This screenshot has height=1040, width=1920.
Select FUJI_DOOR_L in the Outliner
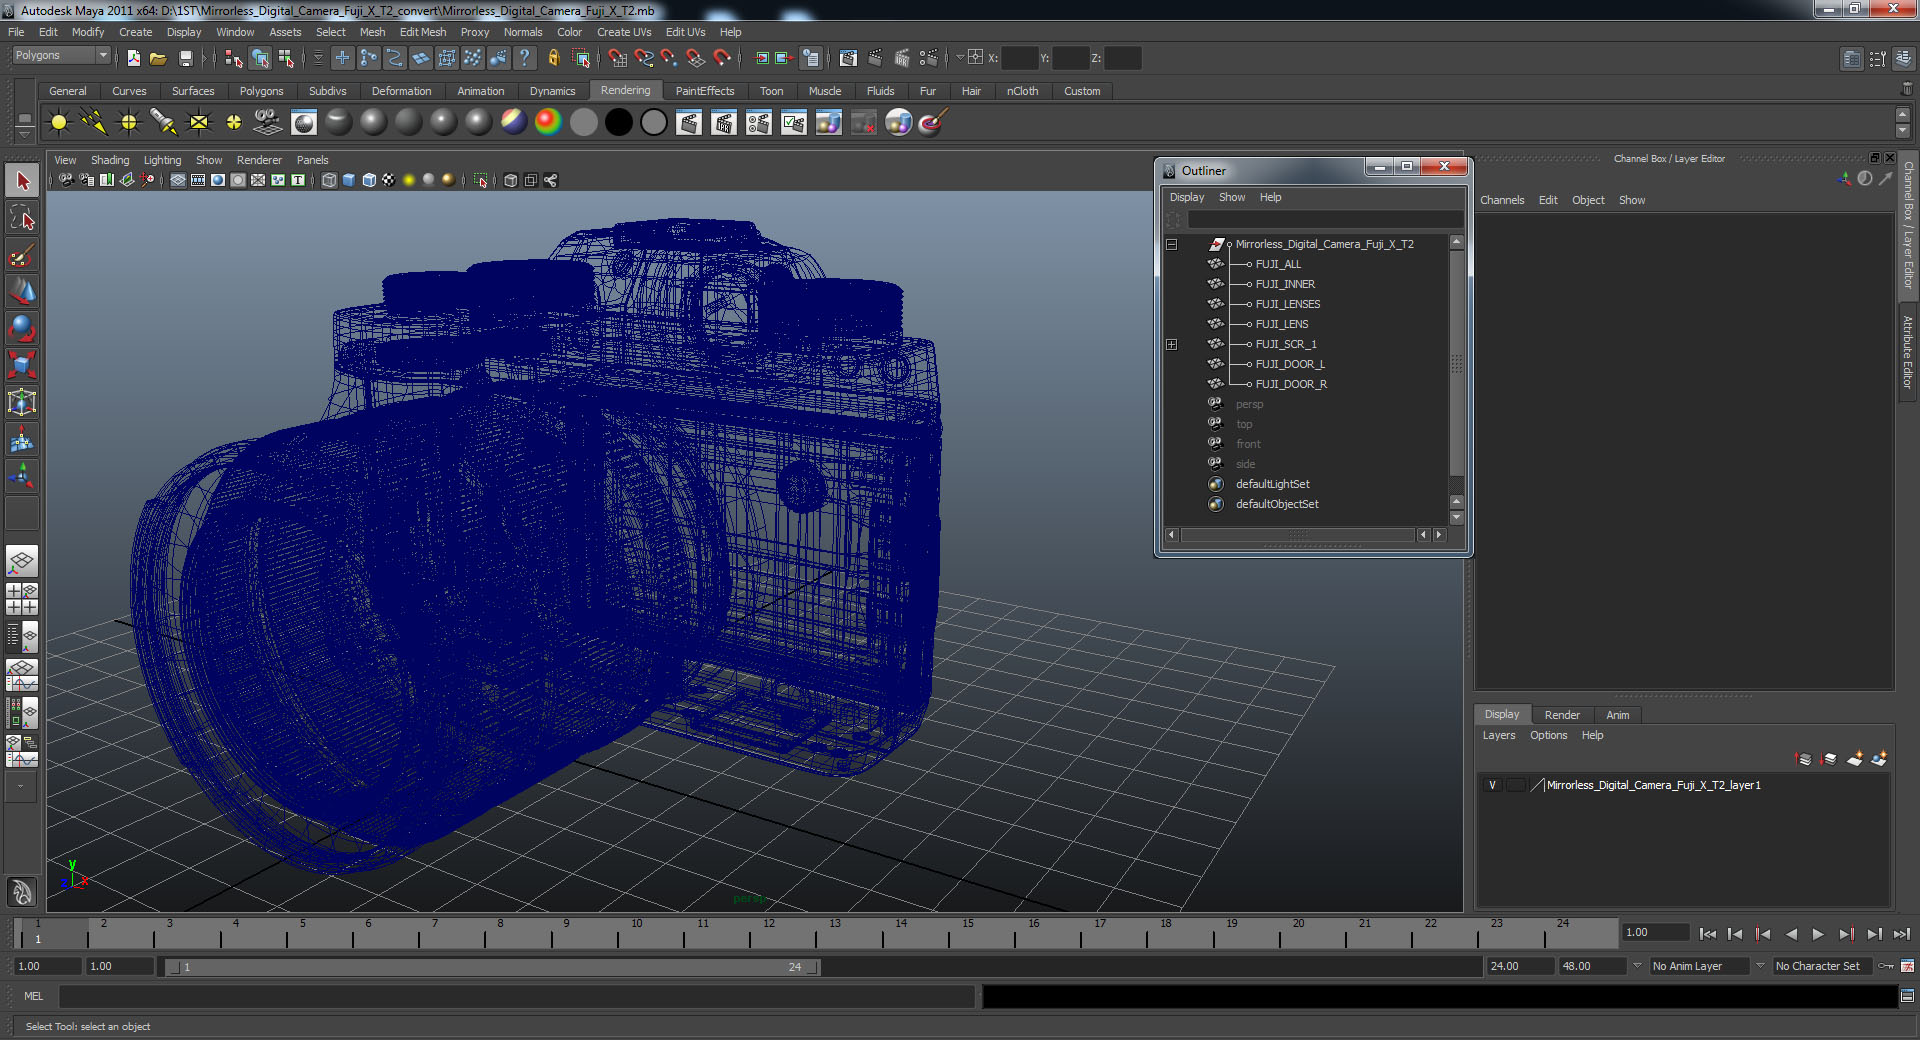1290,364
